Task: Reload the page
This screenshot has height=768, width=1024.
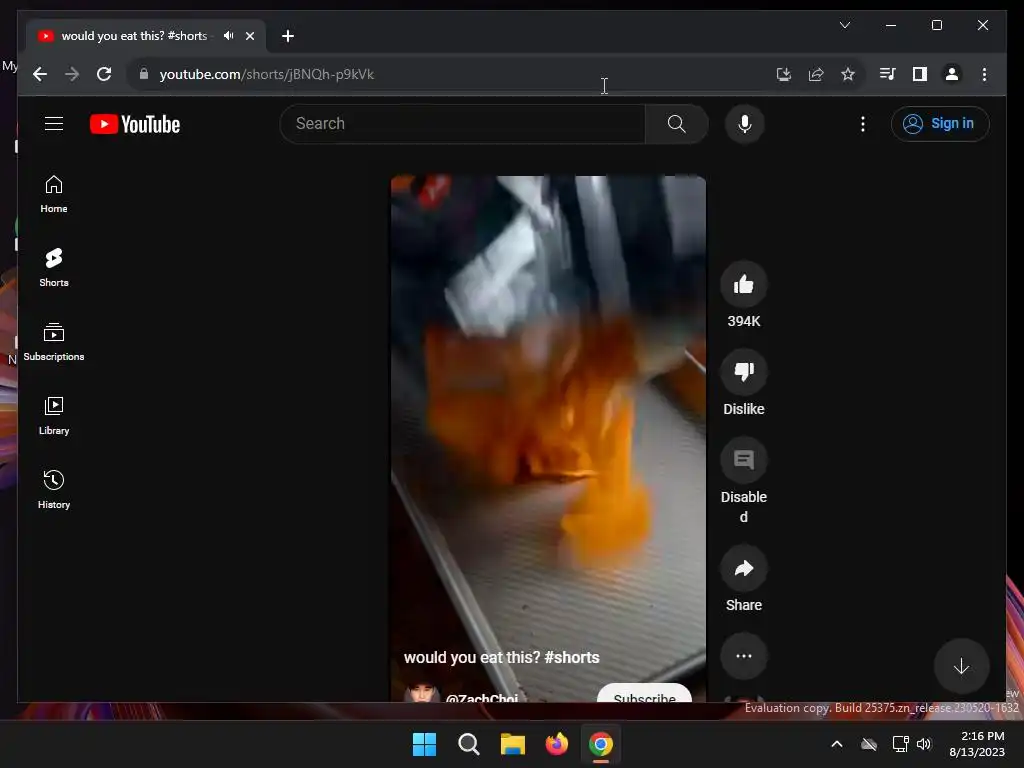Action: 104,74
